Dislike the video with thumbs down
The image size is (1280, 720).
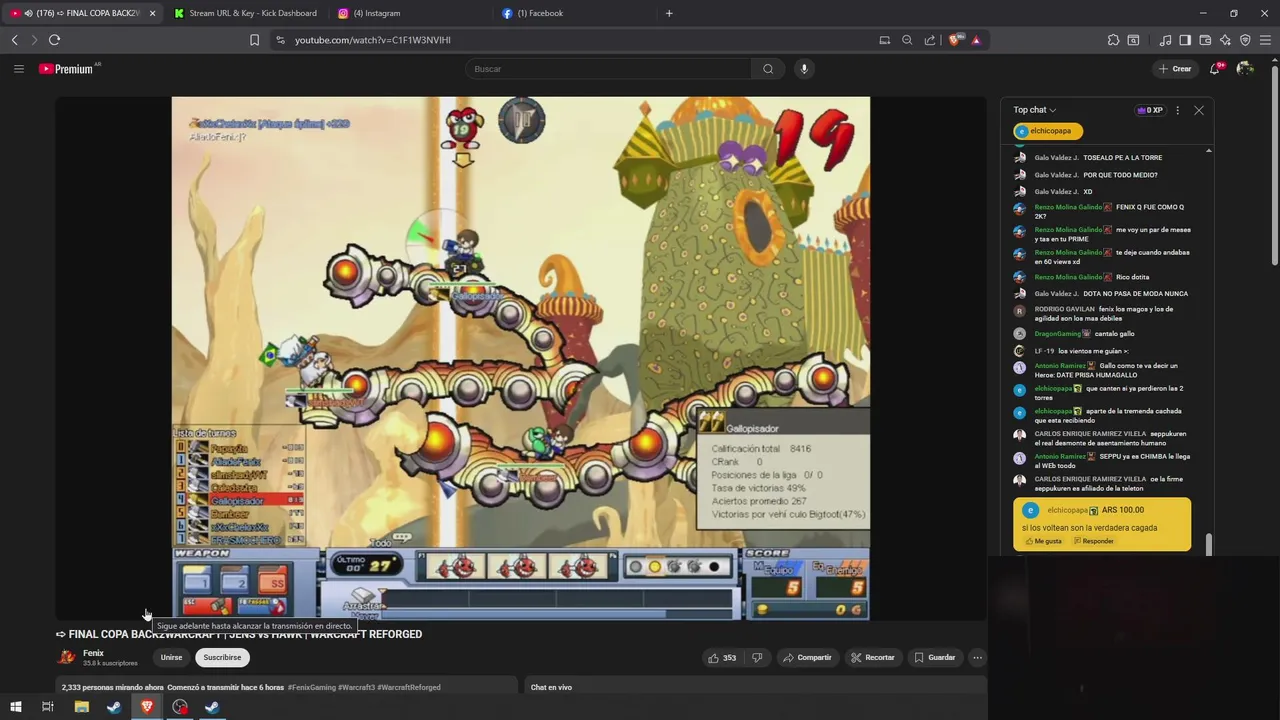click(757, 657)
